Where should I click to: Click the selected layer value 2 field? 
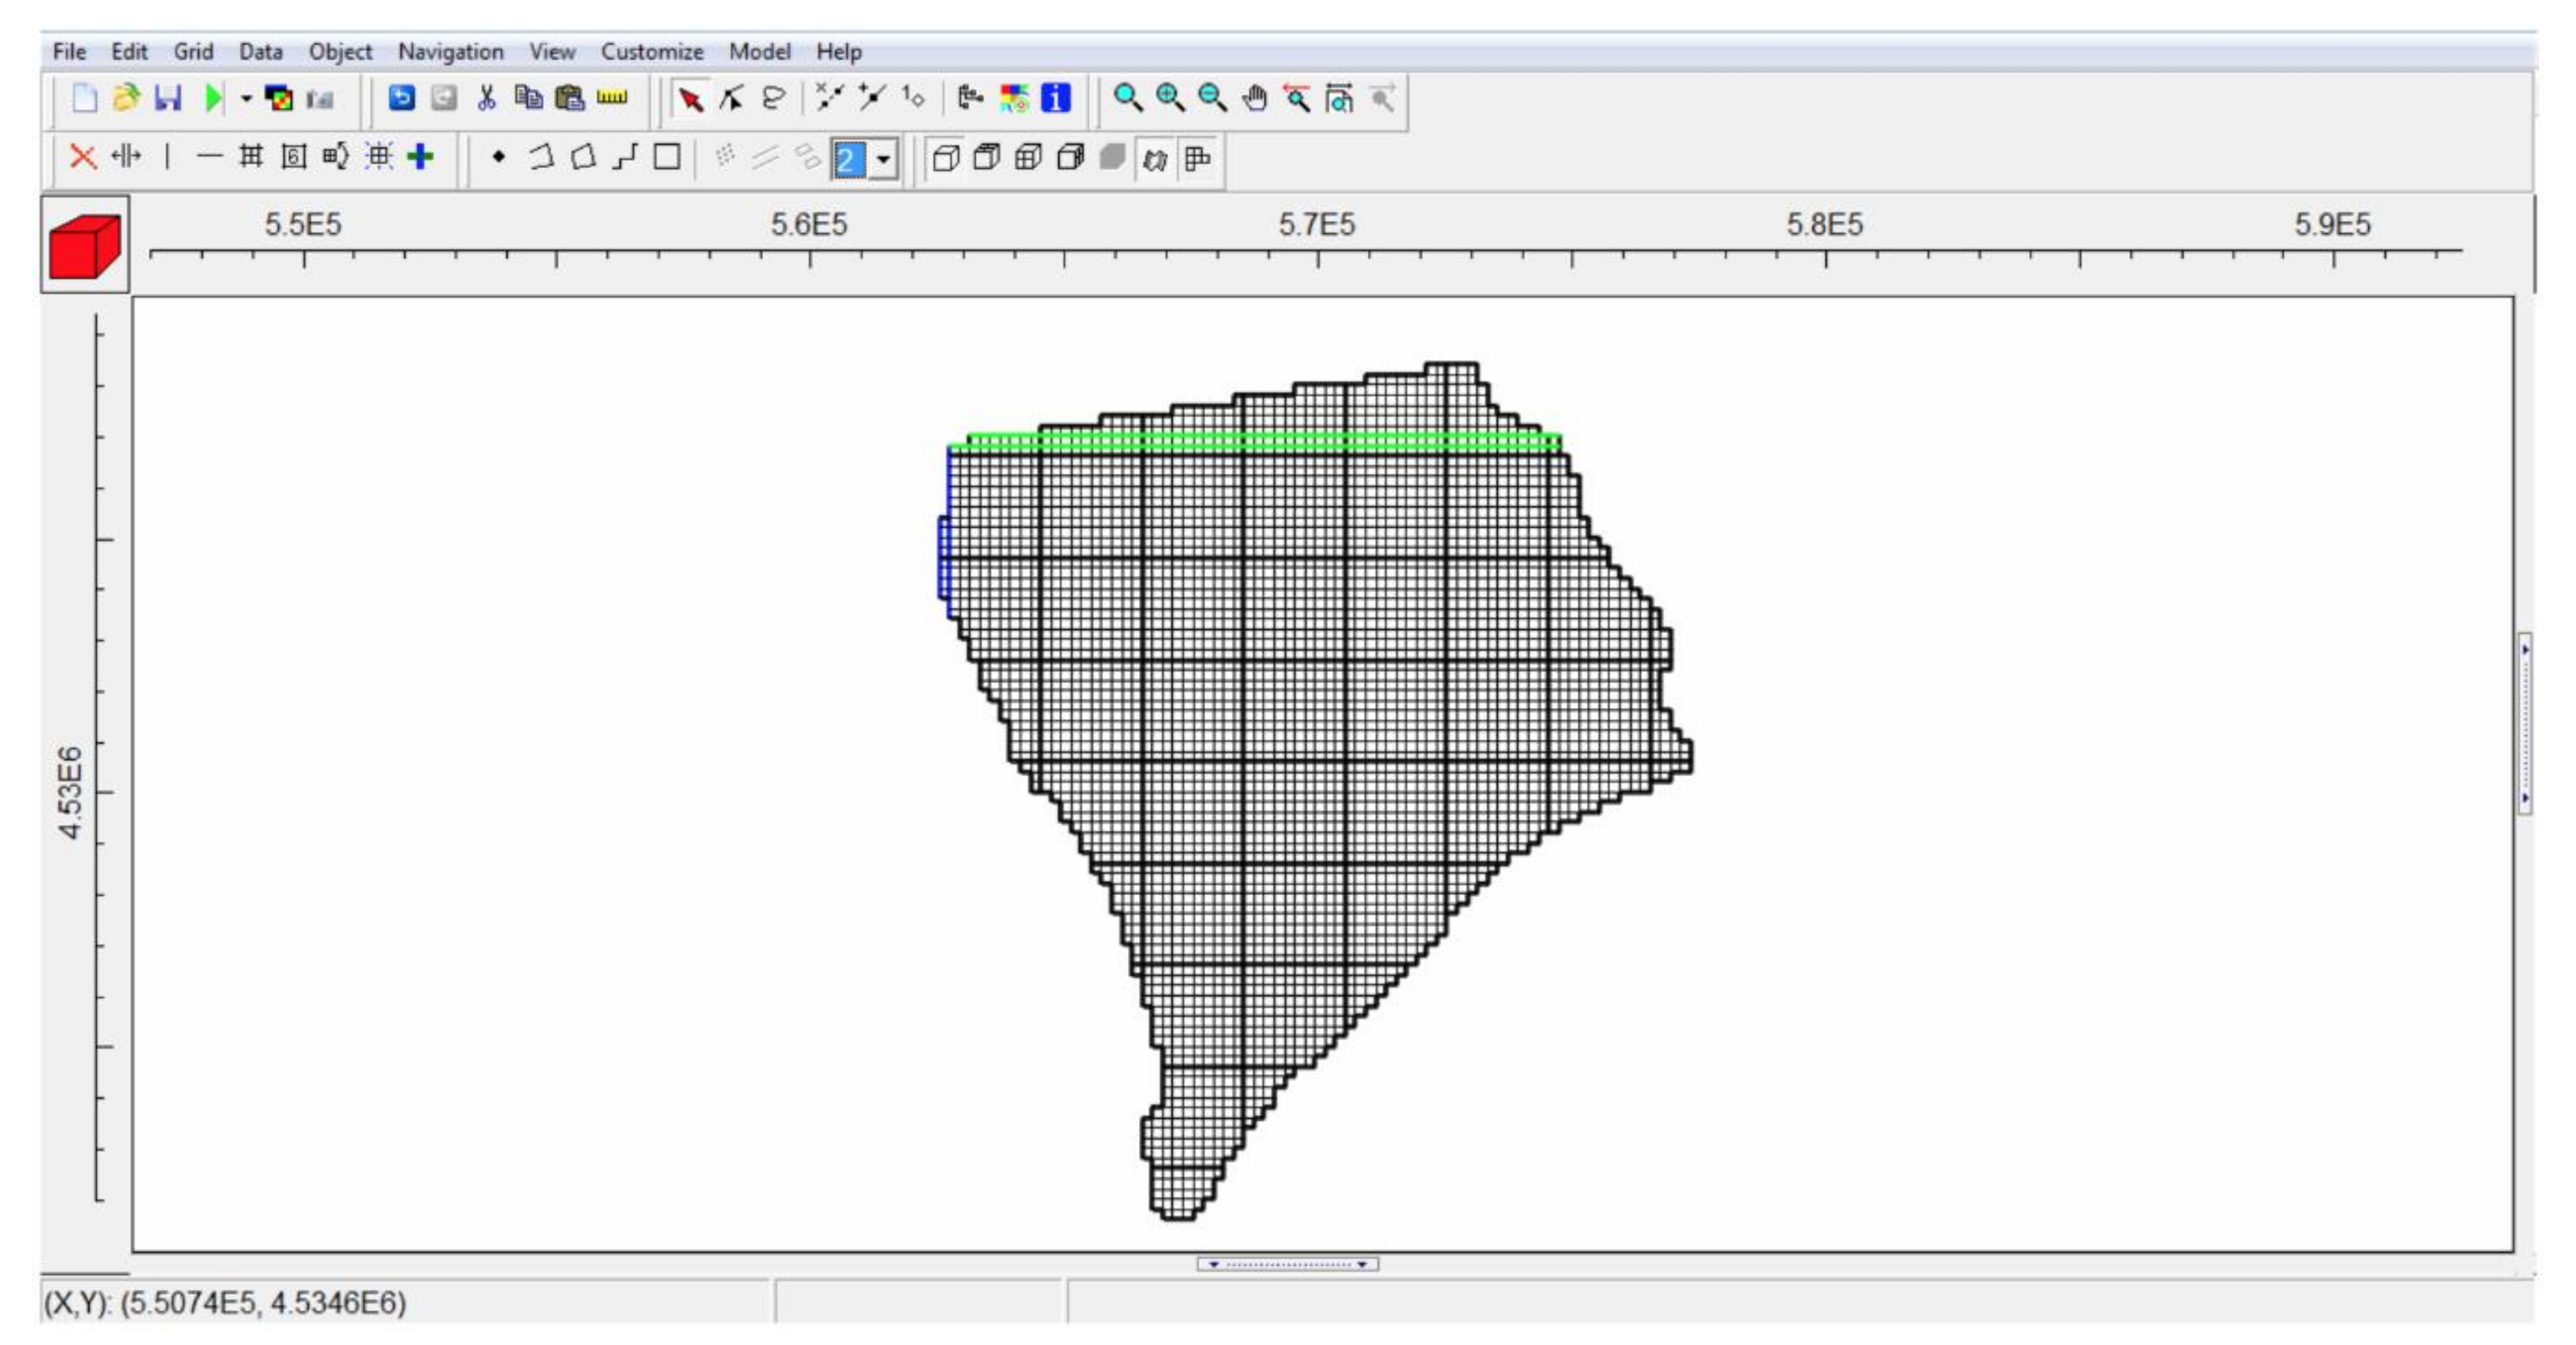(x=849, y=159)
